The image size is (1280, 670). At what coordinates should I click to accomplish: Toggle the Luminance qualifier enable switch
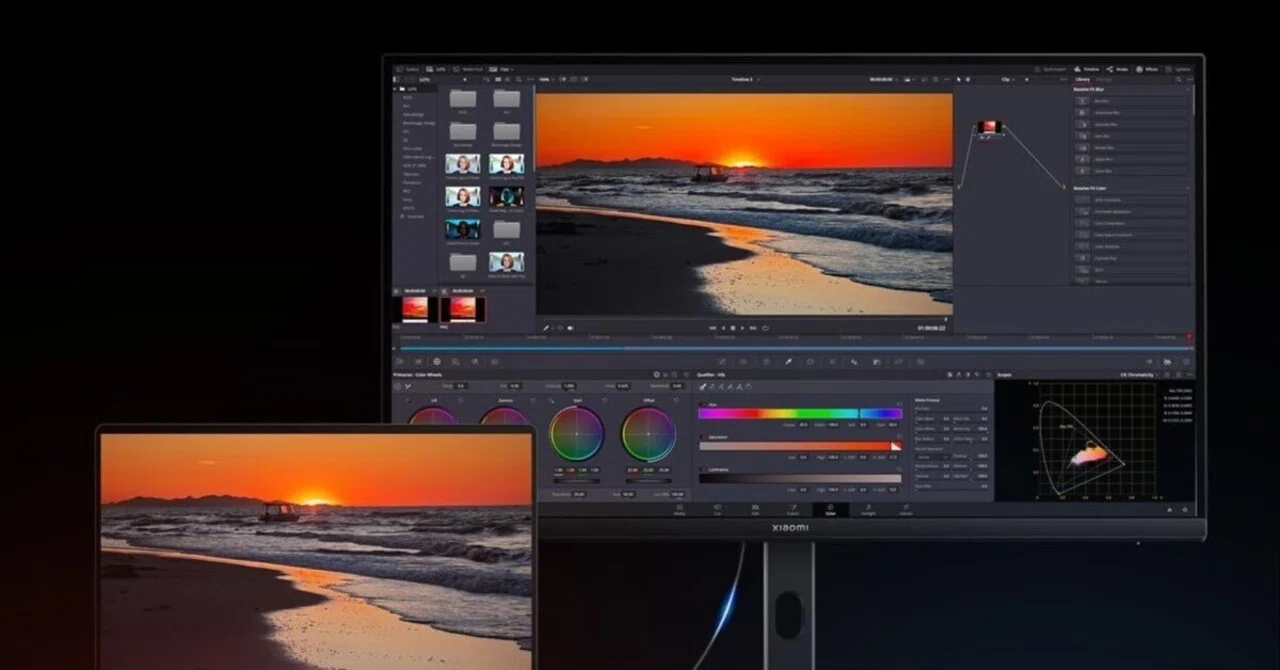[x=701, y=469]
